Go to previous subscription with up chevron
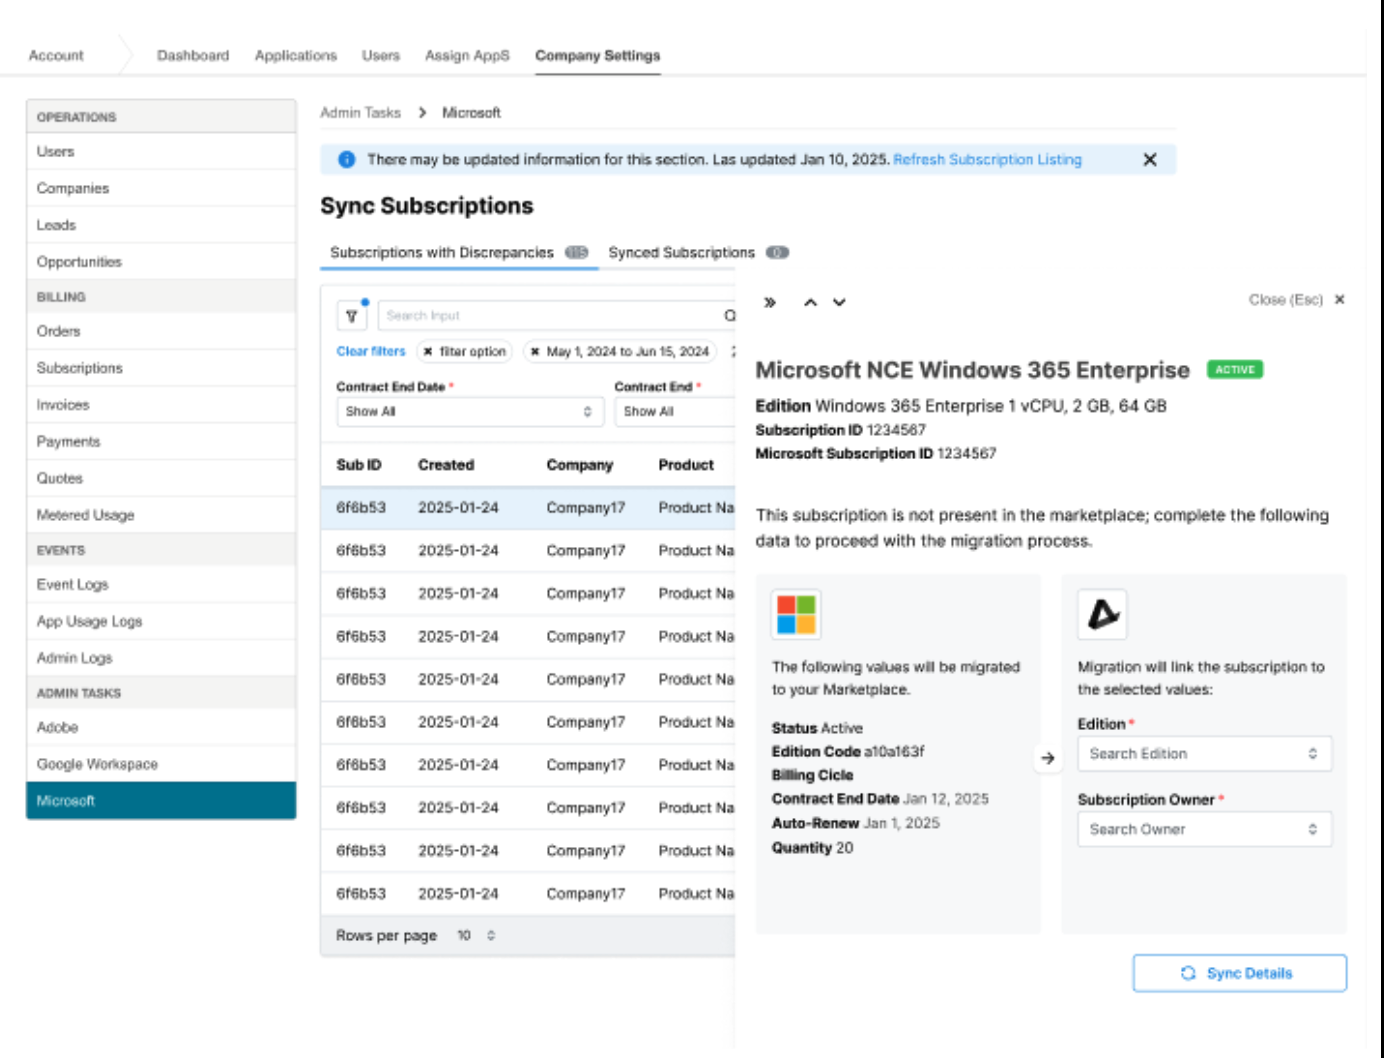 810,302
